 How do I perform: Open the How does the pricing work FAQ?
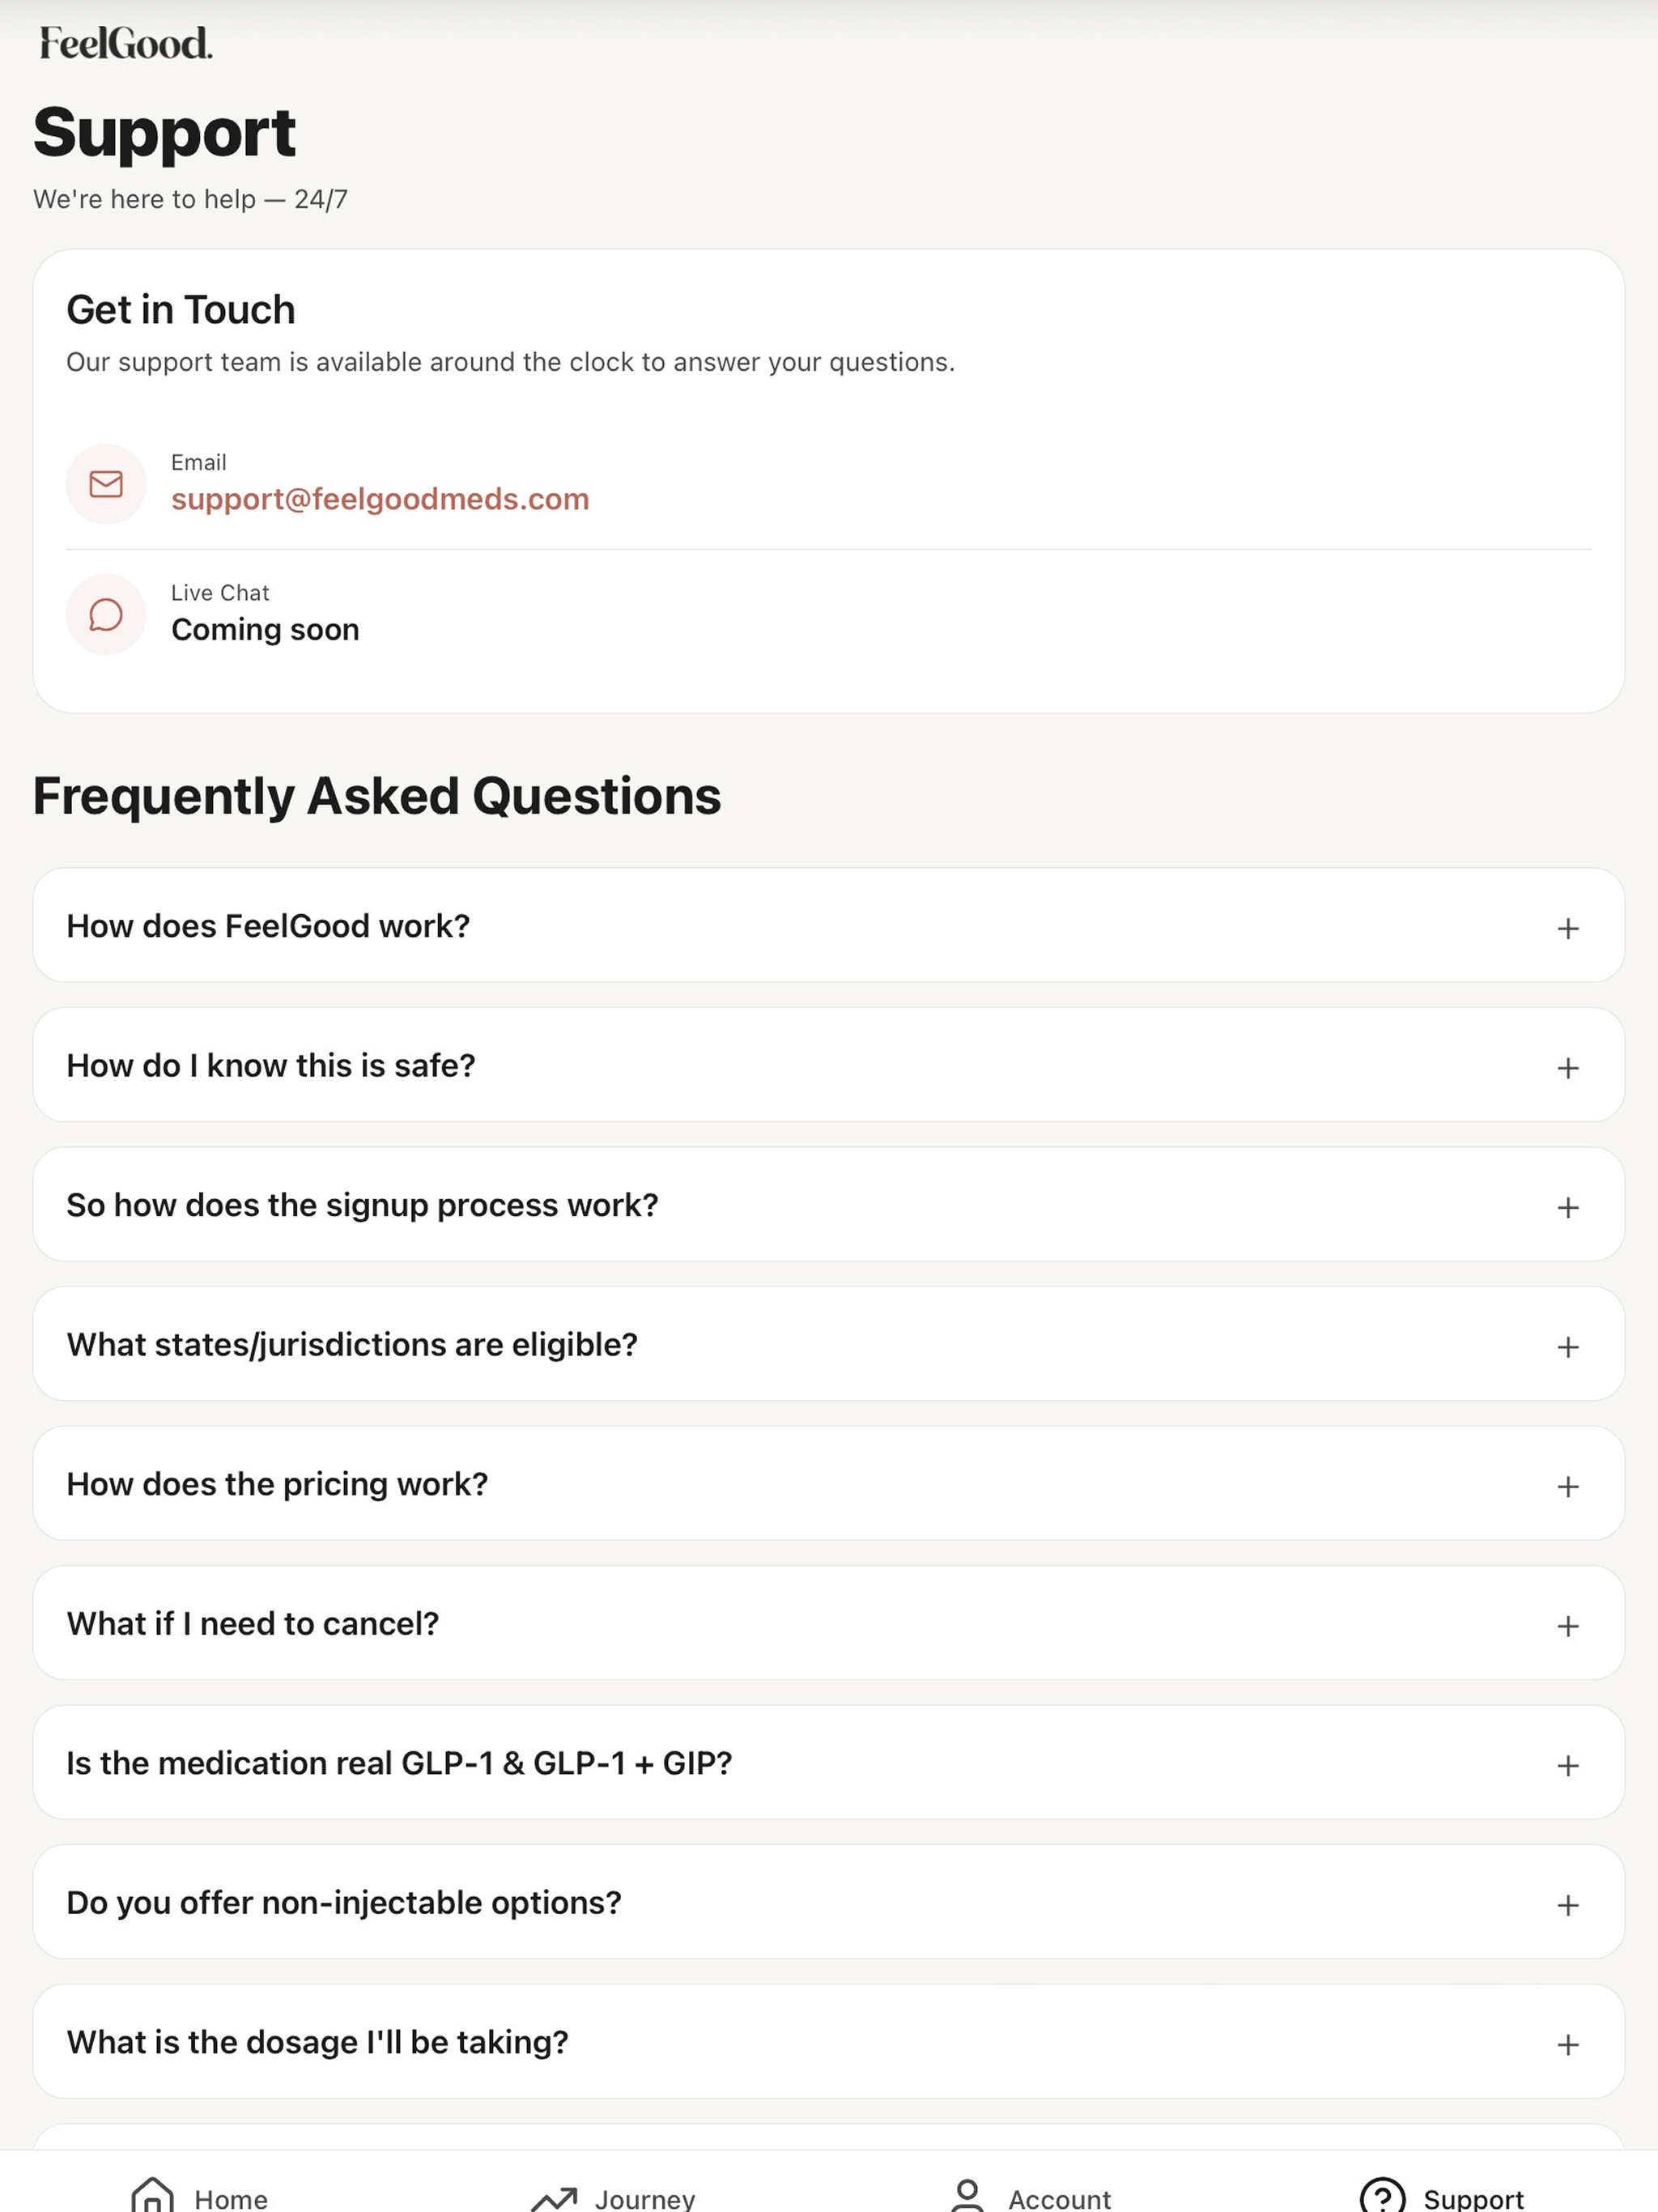(x=828, y=1483)
